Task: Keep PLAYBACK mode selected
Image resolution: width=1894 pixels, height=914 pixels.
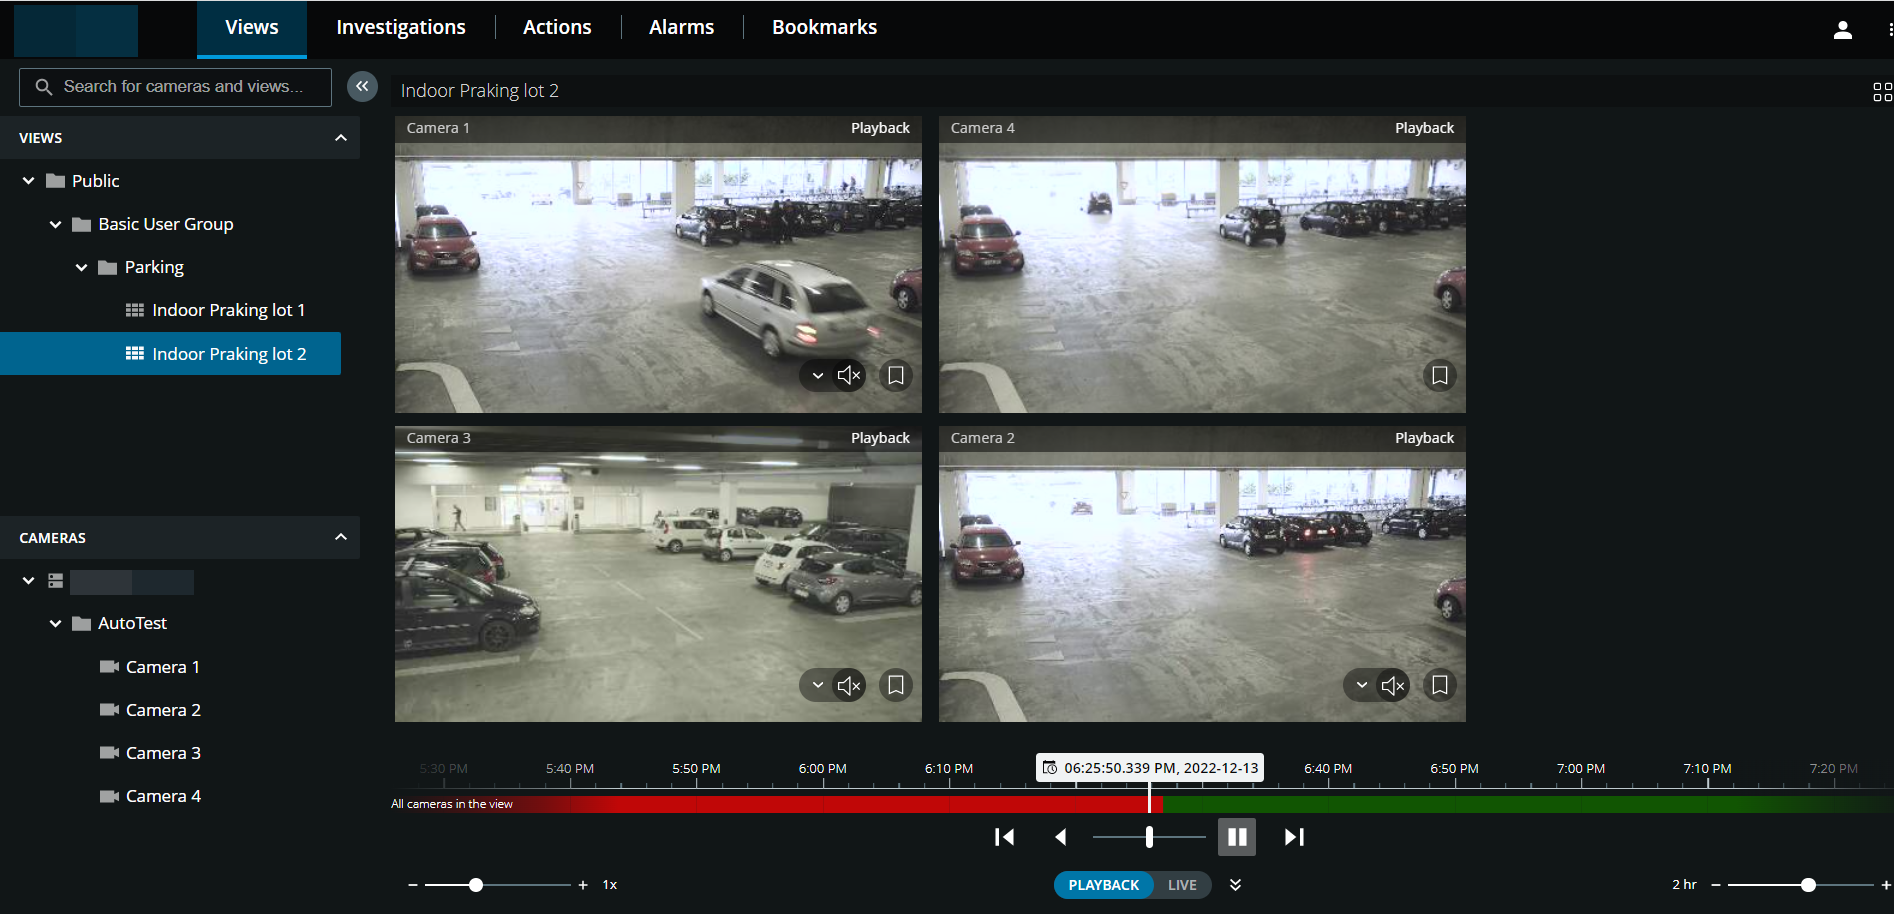Action: pos(1103,884)
